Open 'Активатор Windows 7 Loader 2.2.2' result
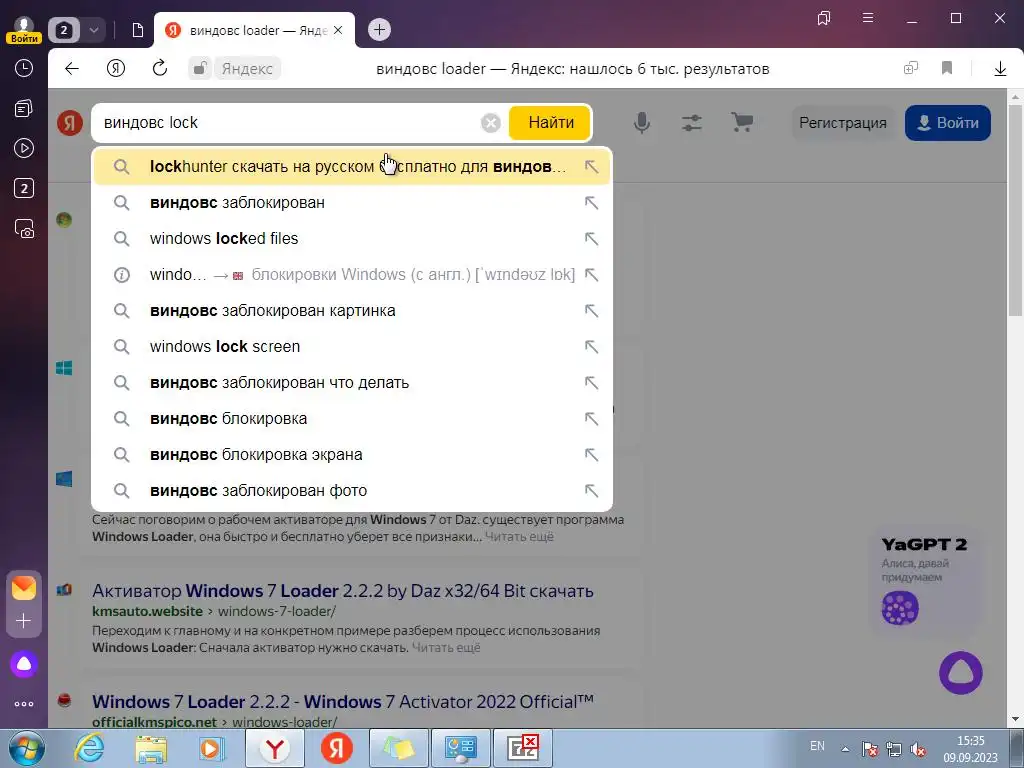Image resolution: width=1024 pixels, height=768 pixels. [343, 590]
